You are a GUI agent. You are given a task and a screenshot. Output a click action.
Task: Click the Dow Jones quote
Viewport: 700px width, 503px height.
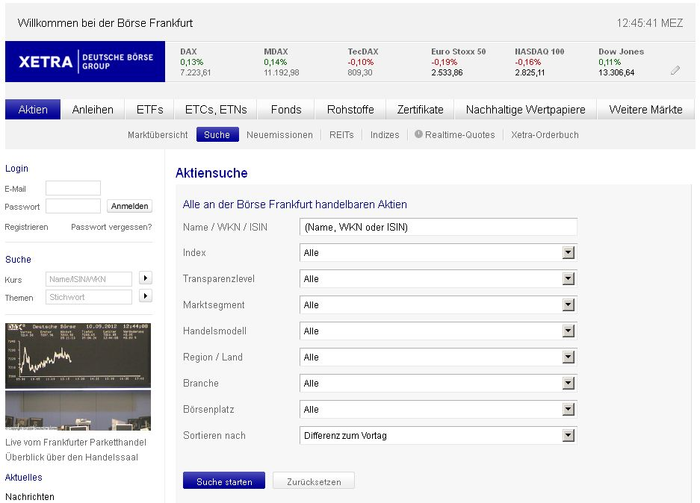coord(621,62)
